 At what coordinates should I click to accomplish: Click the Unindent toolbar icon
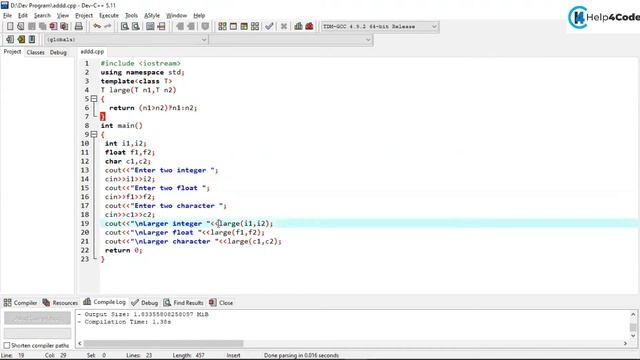click(191, 27)
